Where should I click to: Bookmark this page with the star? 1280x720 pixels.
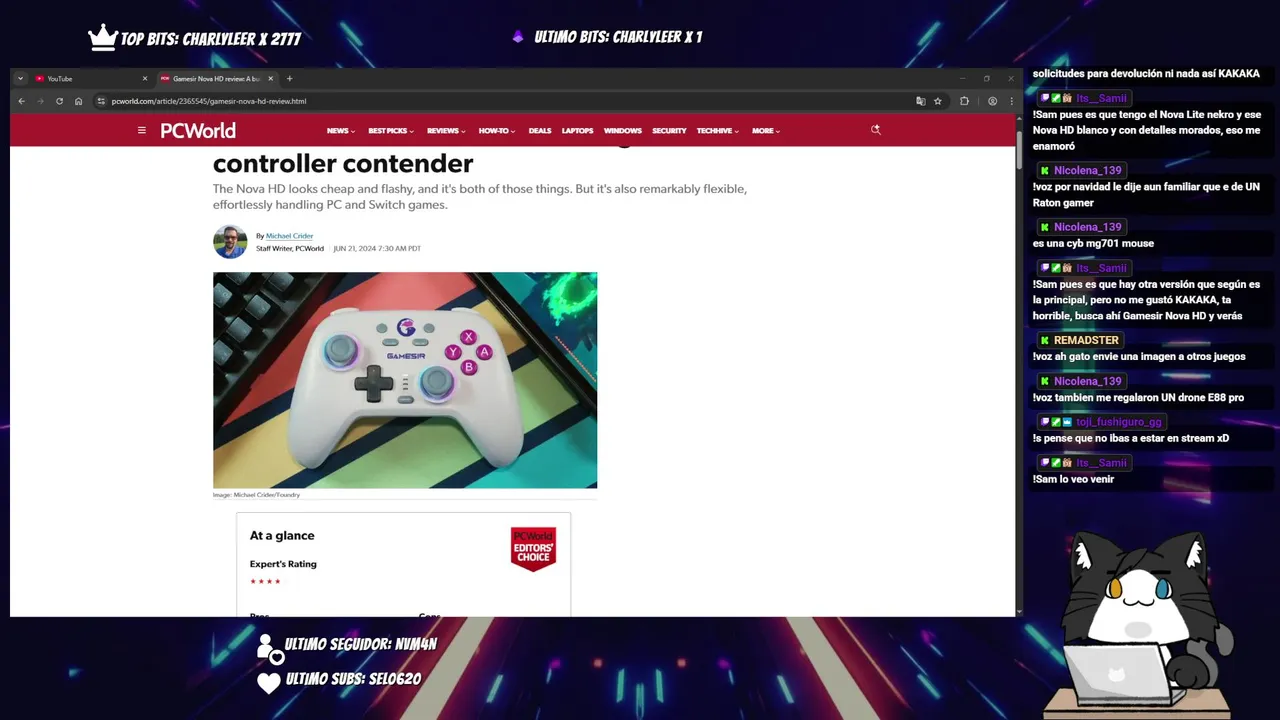click(x=938, y=101)
